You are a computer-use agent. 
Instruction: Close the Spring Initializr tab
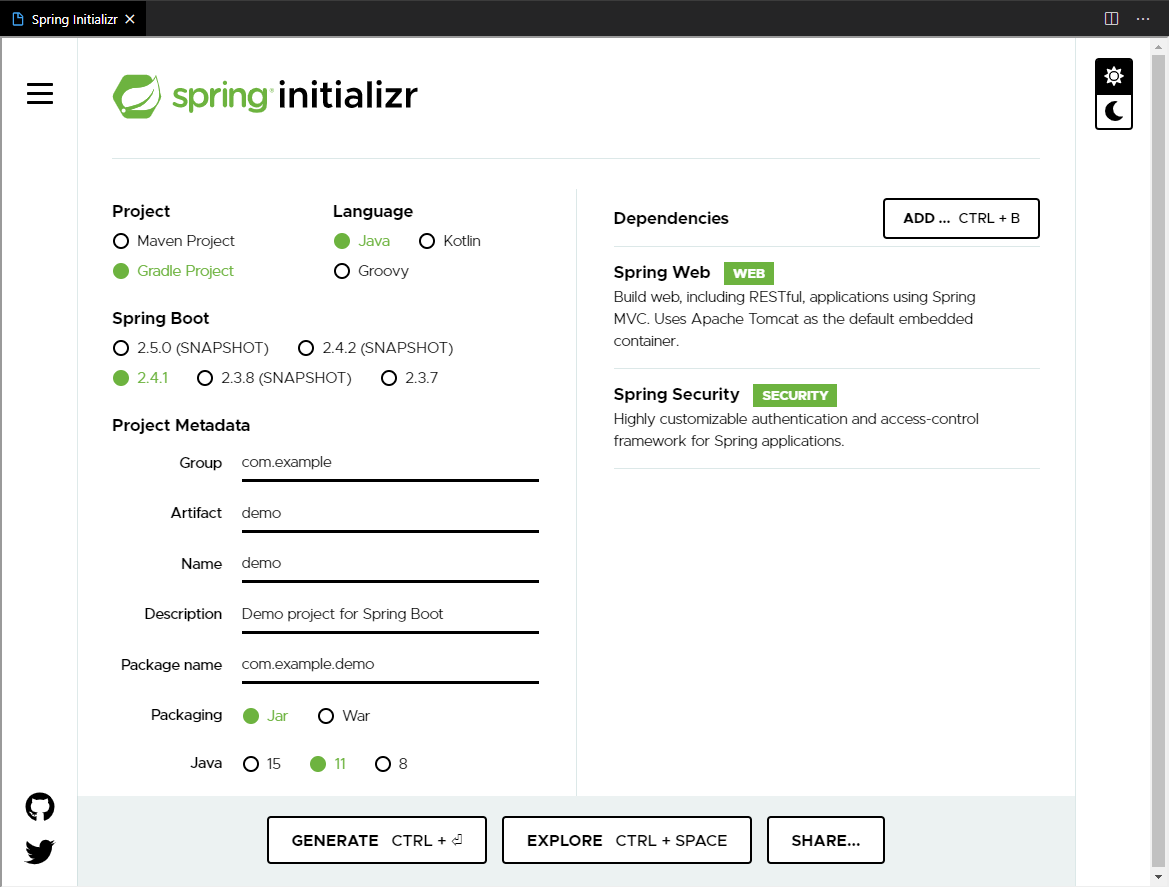point(130,19)
